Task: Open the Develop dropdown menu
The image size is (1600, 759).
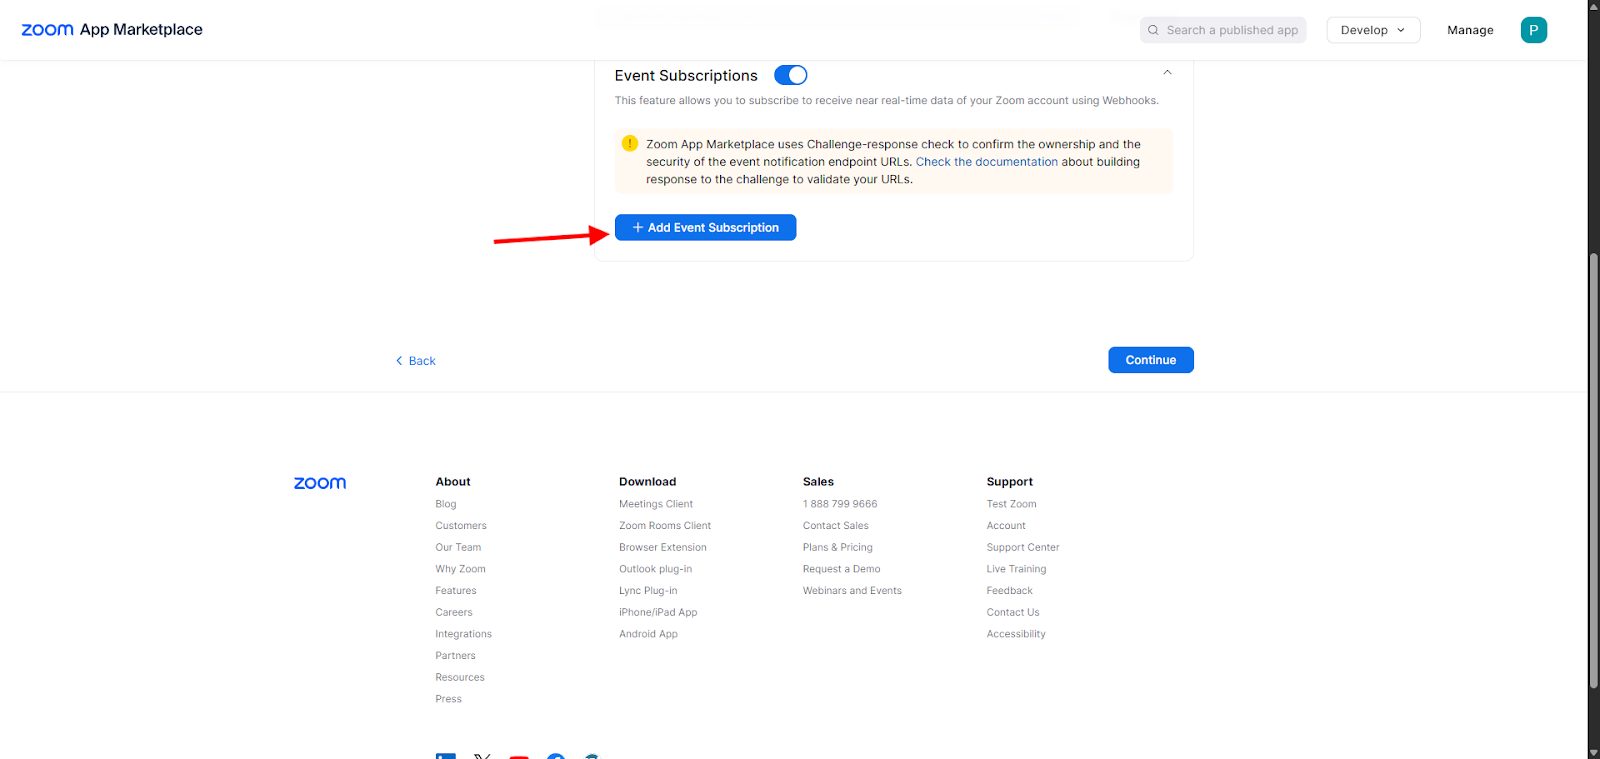Action: click(x=1373, y=30)
